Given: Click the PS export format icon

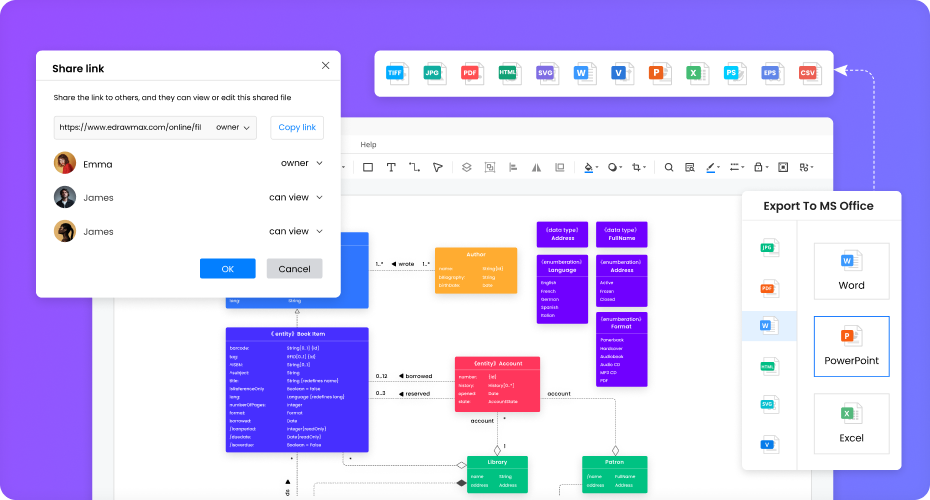Looking at the screenshot, I should 732,73.
